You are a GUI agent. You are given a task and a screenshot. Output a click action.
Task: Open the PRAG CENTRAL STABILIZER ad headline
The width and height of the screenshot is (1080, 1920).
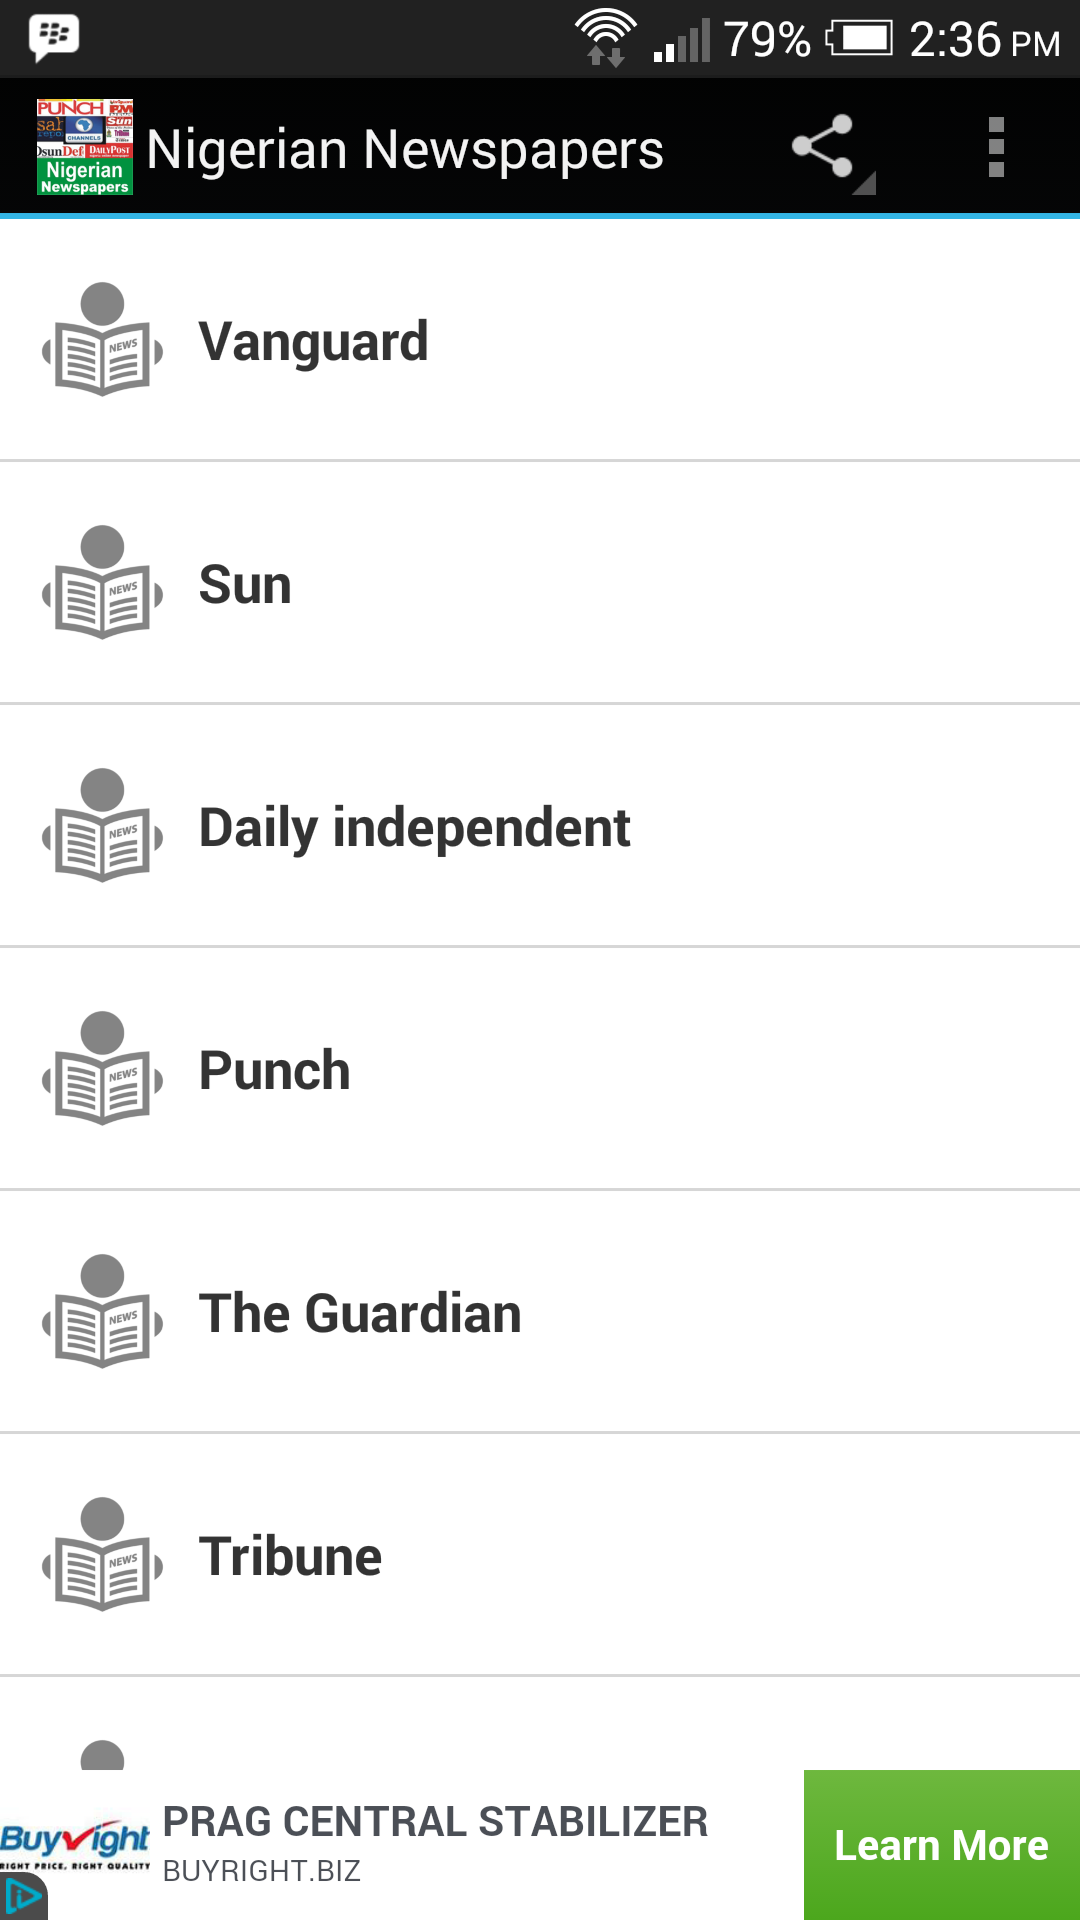pos(435,1822)
